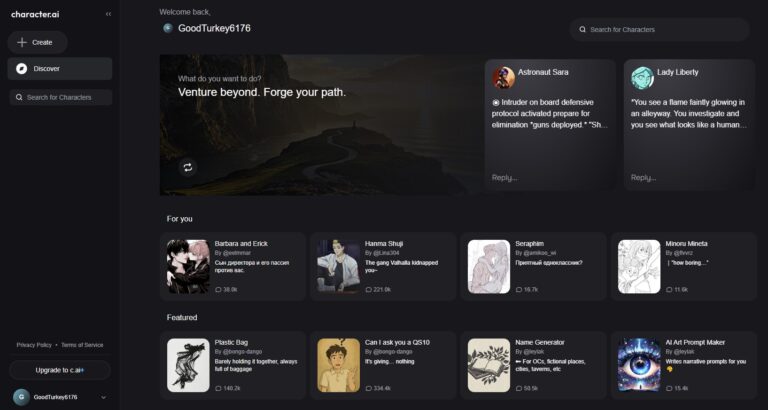Focus the top Search for Characters box

(x=660, y=30)
